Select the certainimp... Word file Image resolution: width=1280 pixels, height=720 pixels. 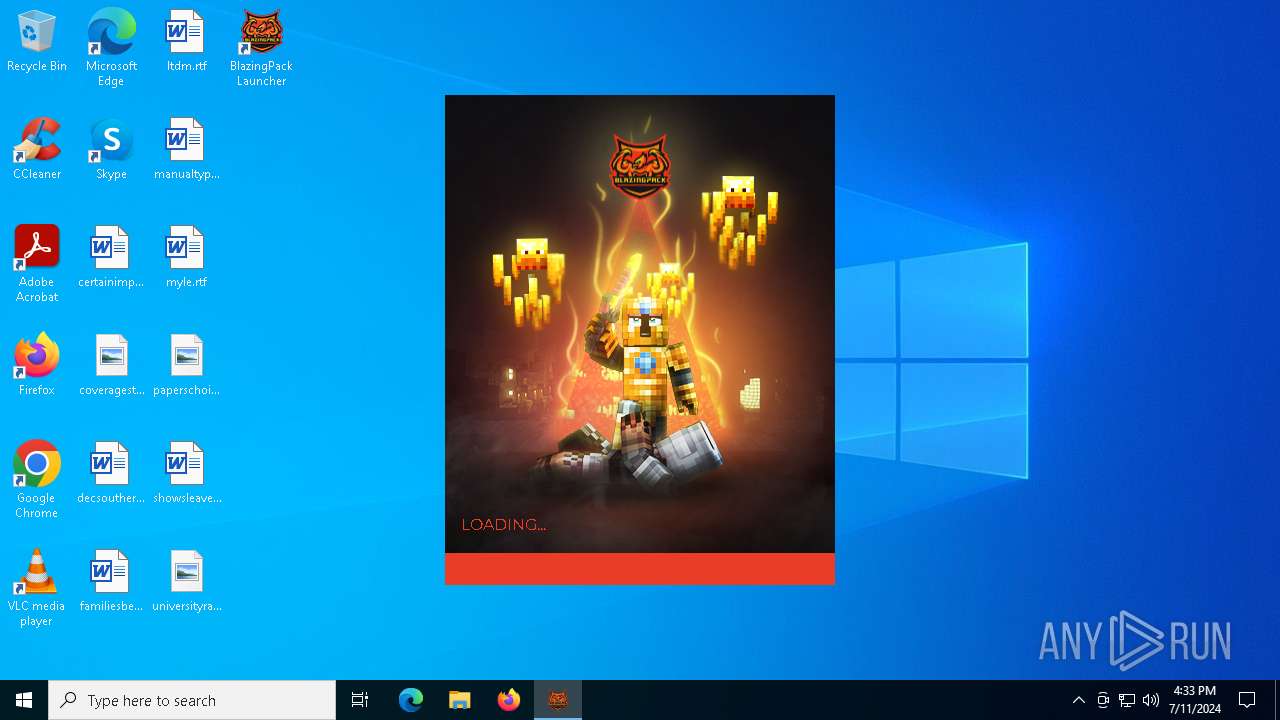111,257
